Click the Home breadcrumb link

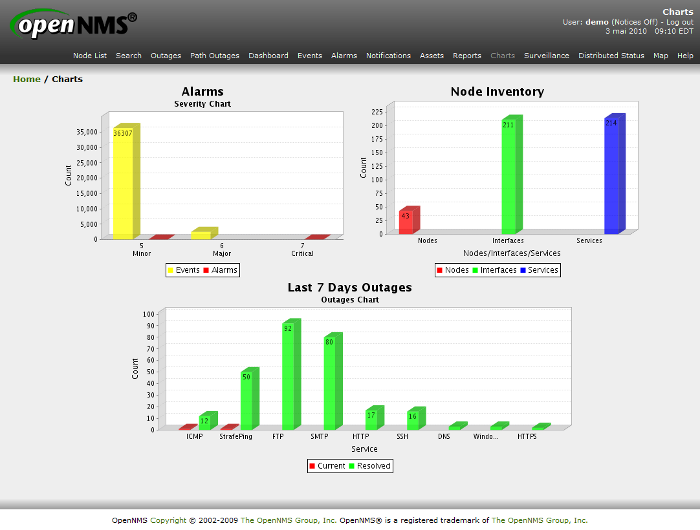pyautogui.click(x=27, y=79)
